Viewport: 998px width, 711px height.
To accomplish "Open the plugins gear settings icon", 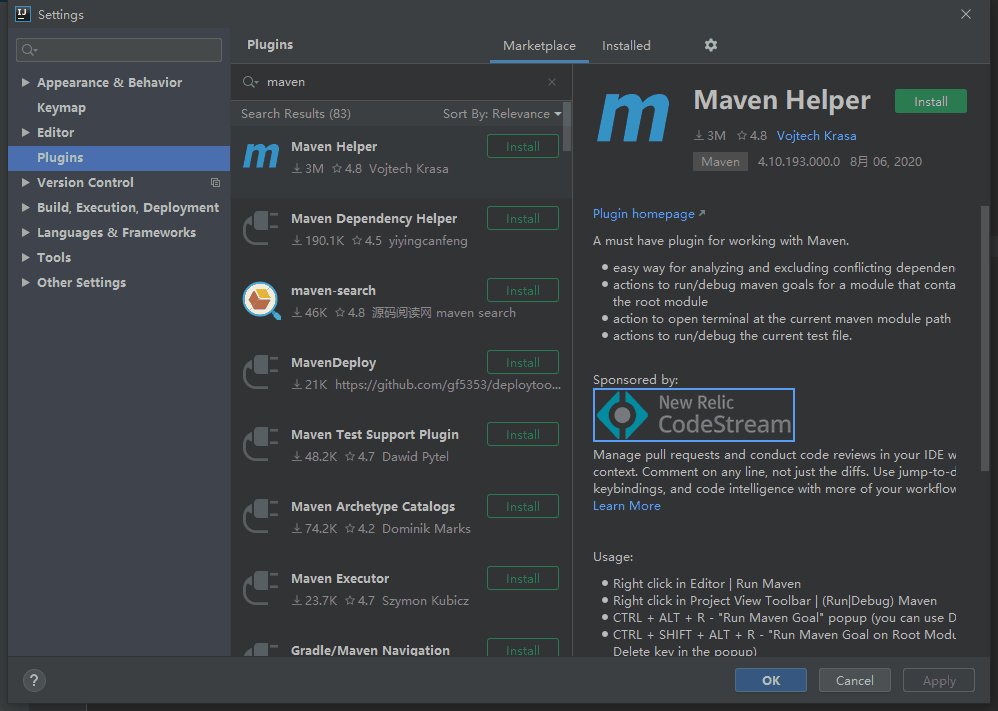I will (710, 45).
